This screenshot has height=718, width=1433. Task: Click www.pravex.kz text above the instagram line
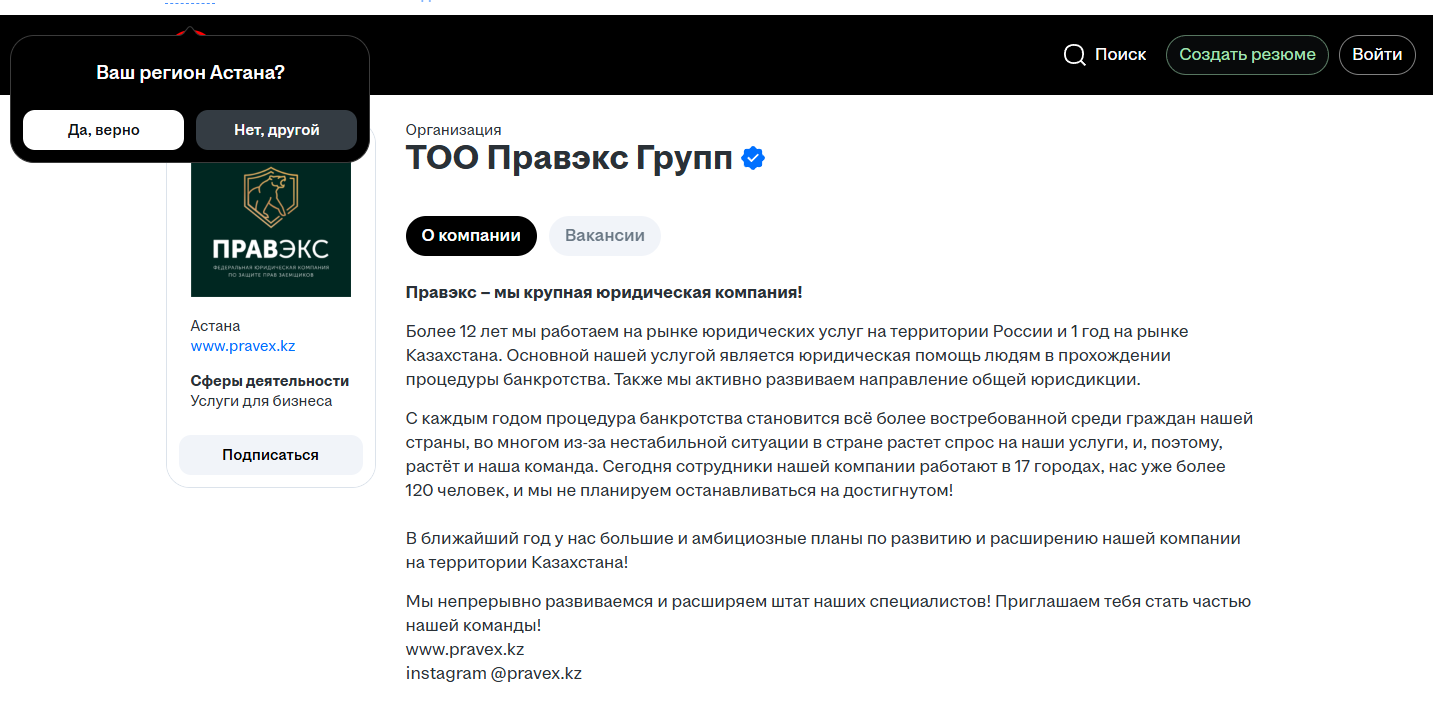465,649
